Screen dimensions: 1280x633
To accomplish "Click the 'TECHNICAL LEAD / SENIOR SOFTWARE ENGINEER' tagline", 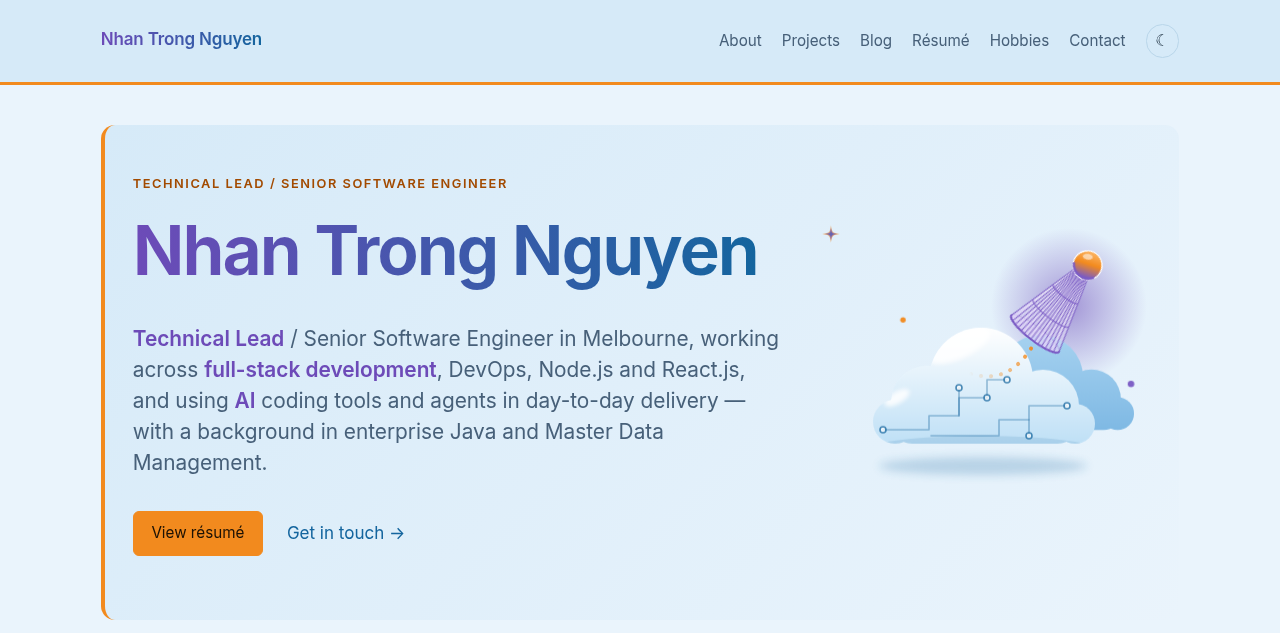I will (320, 184).
